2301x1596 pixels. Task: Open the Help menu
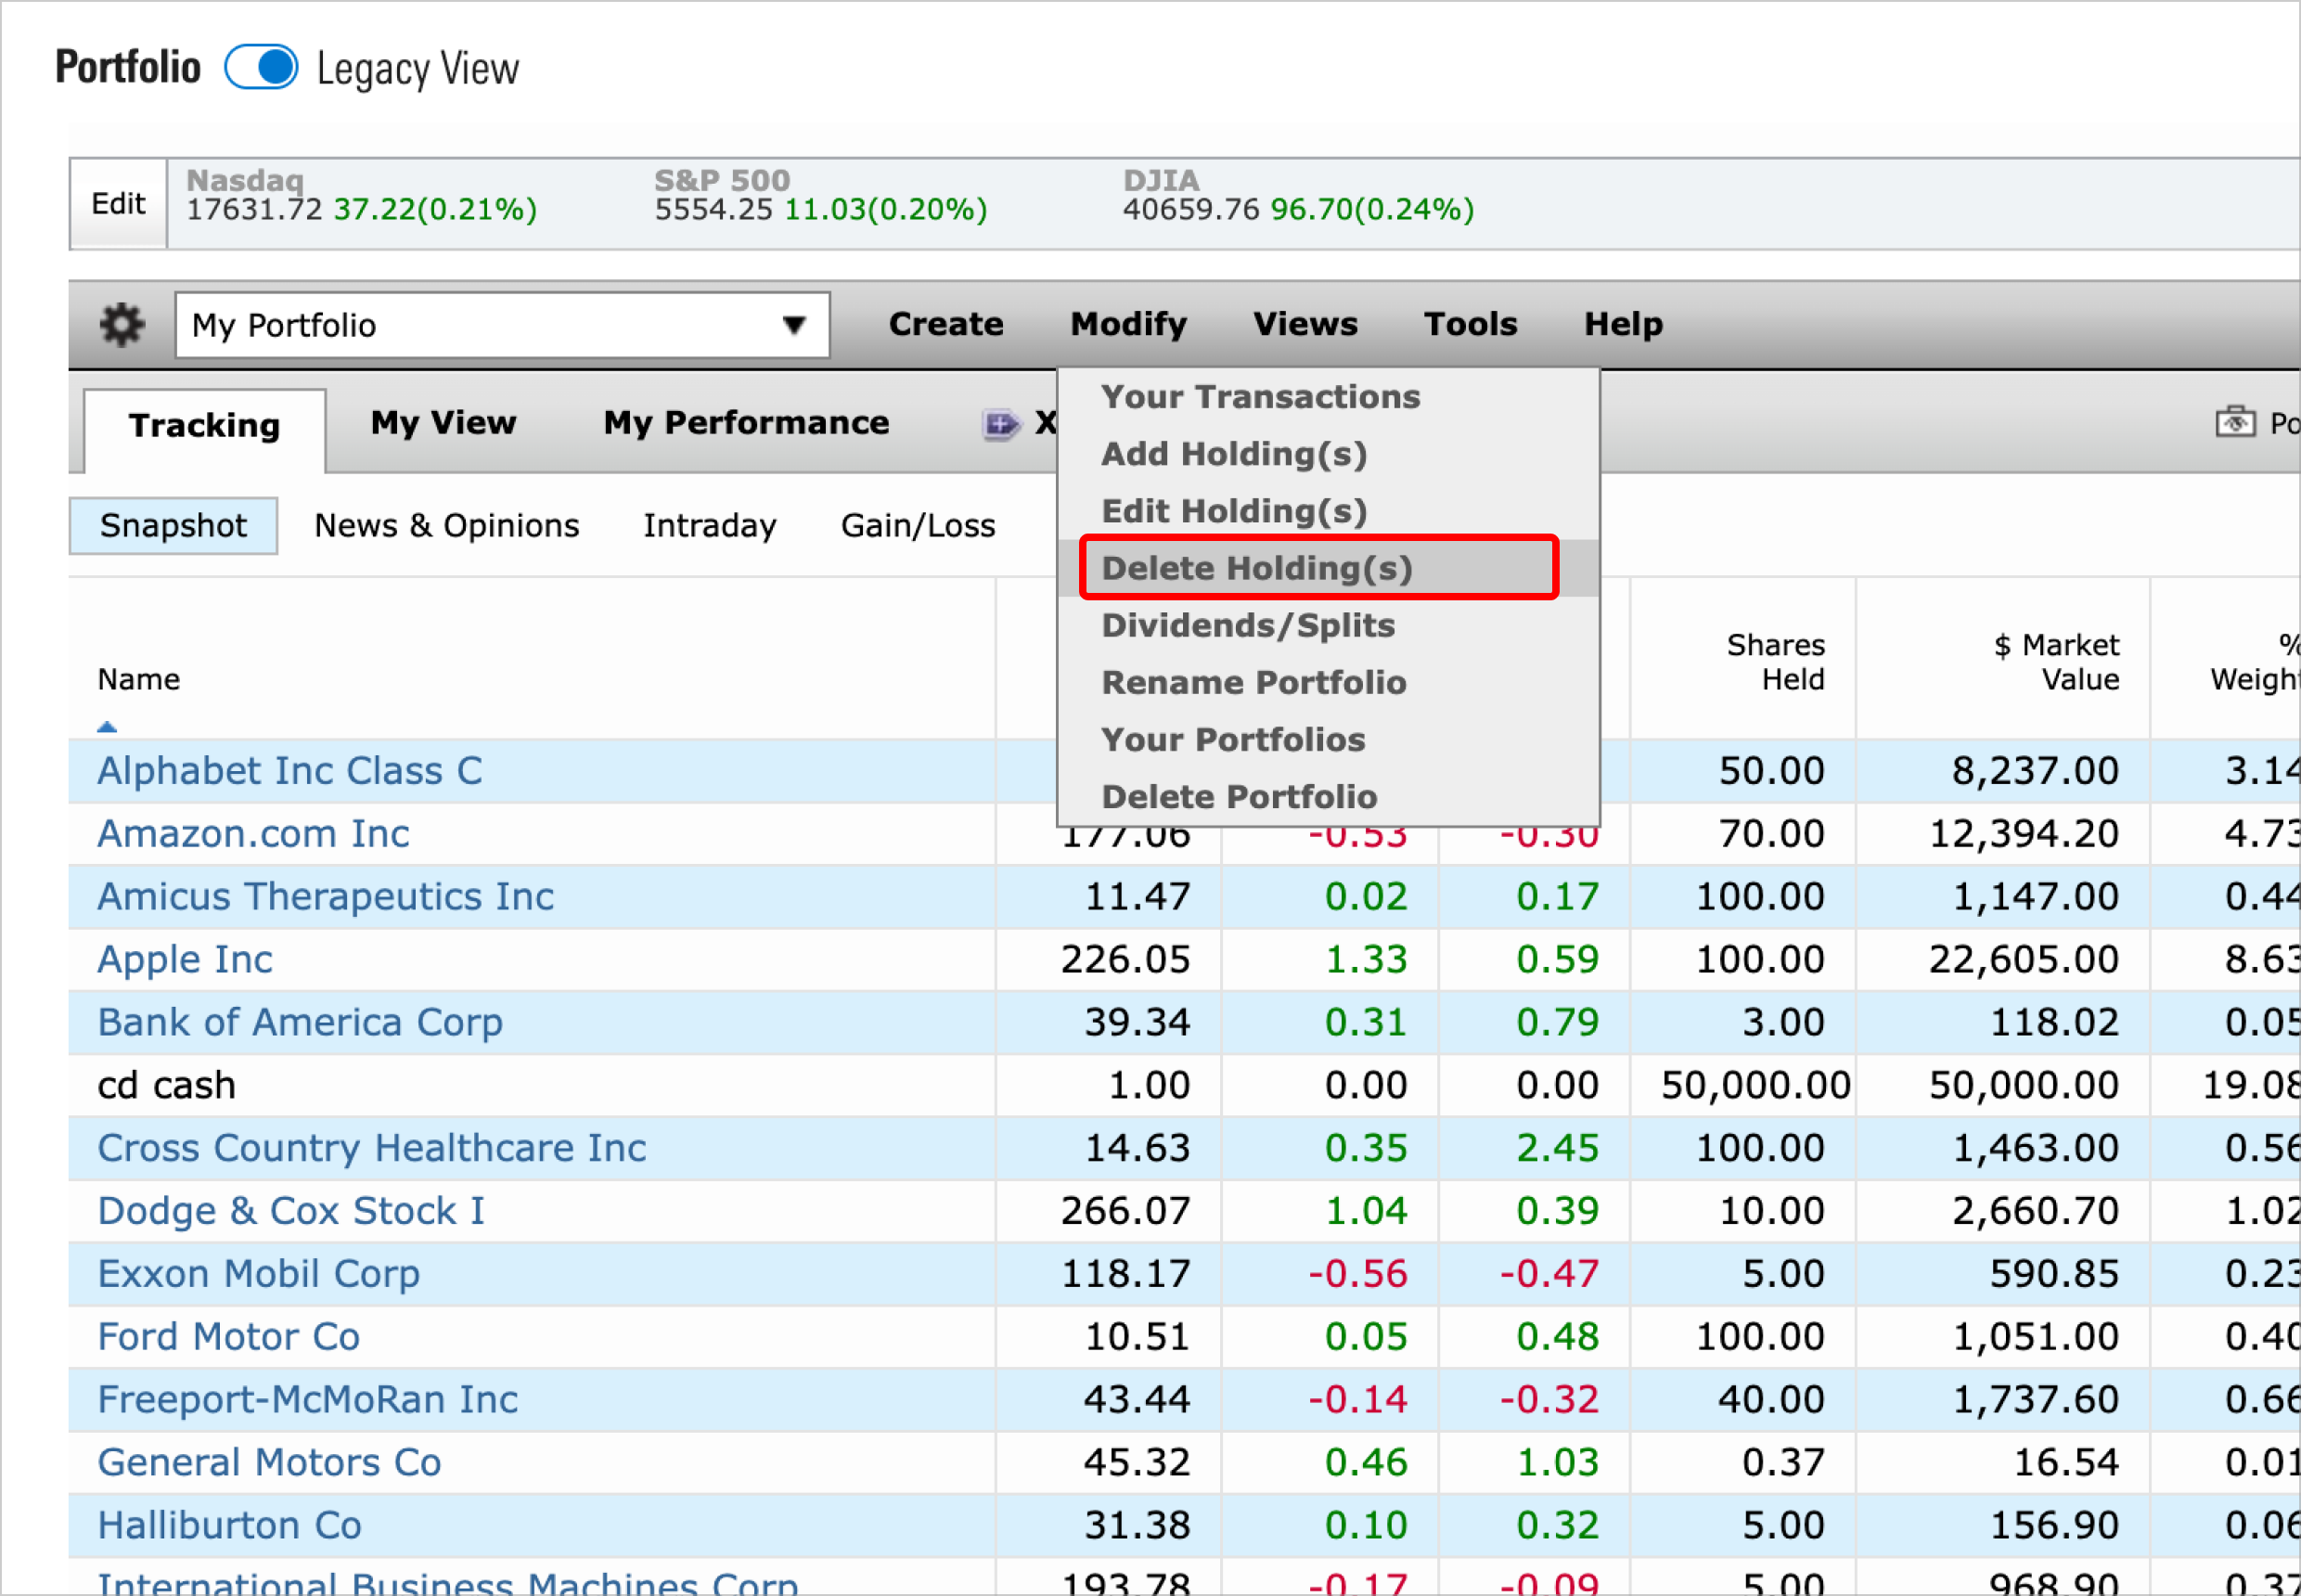tap(1623, 324)
